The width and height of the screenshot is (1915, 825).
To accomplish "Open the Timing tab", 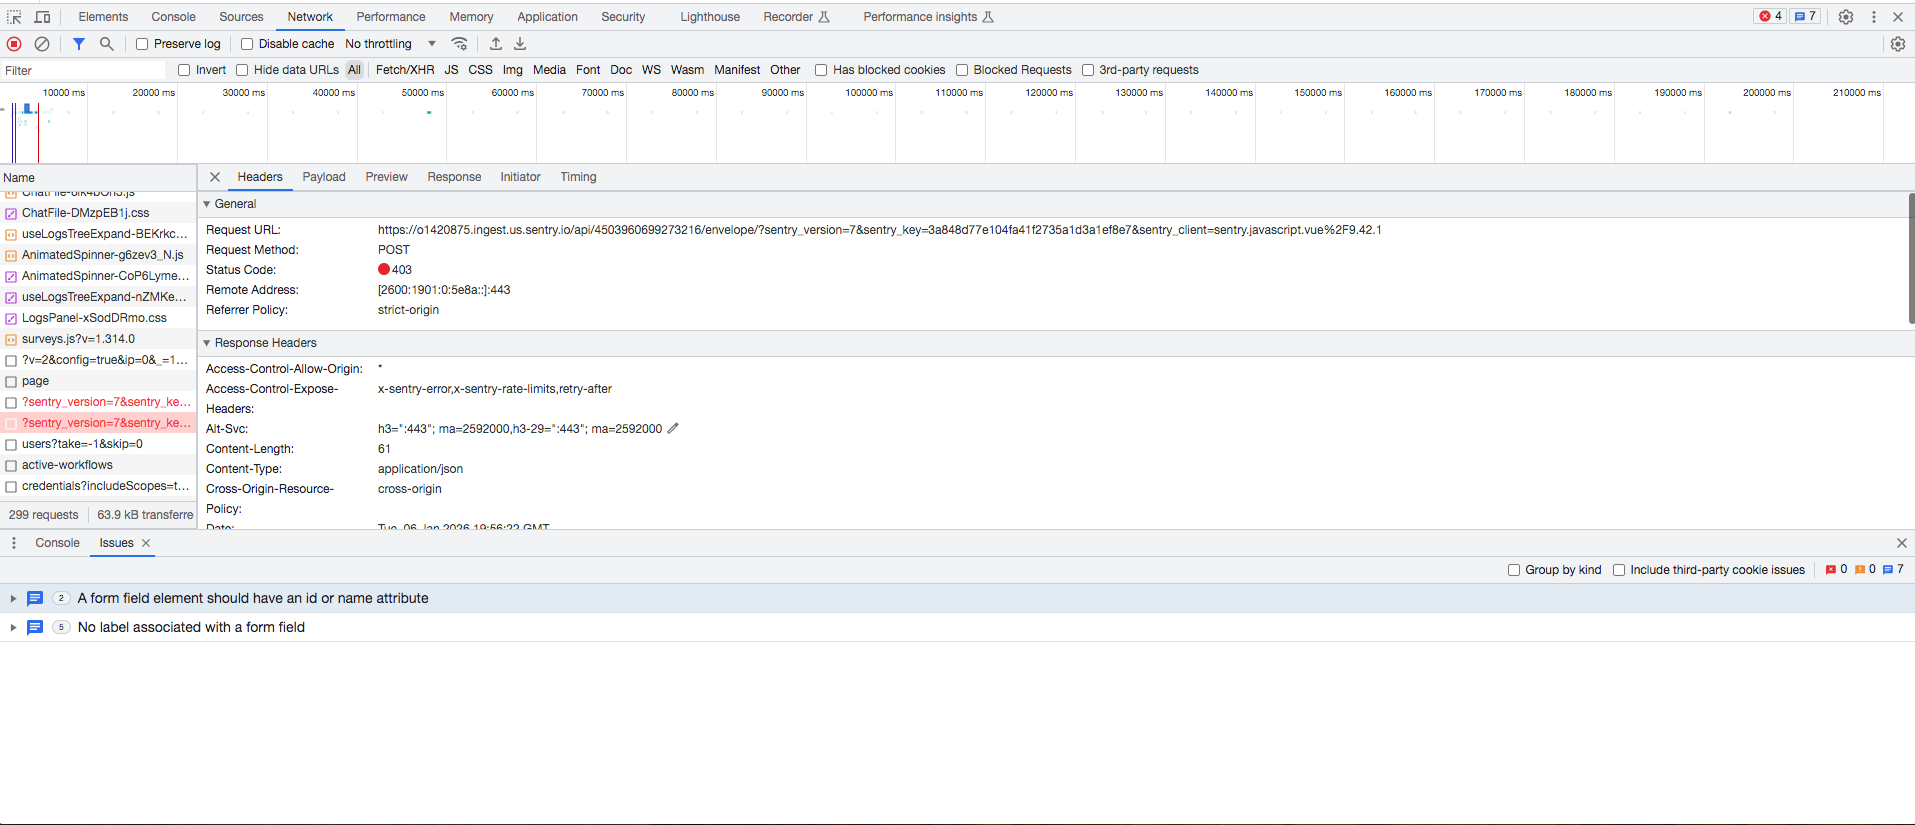I will click(x=578, y=177).
